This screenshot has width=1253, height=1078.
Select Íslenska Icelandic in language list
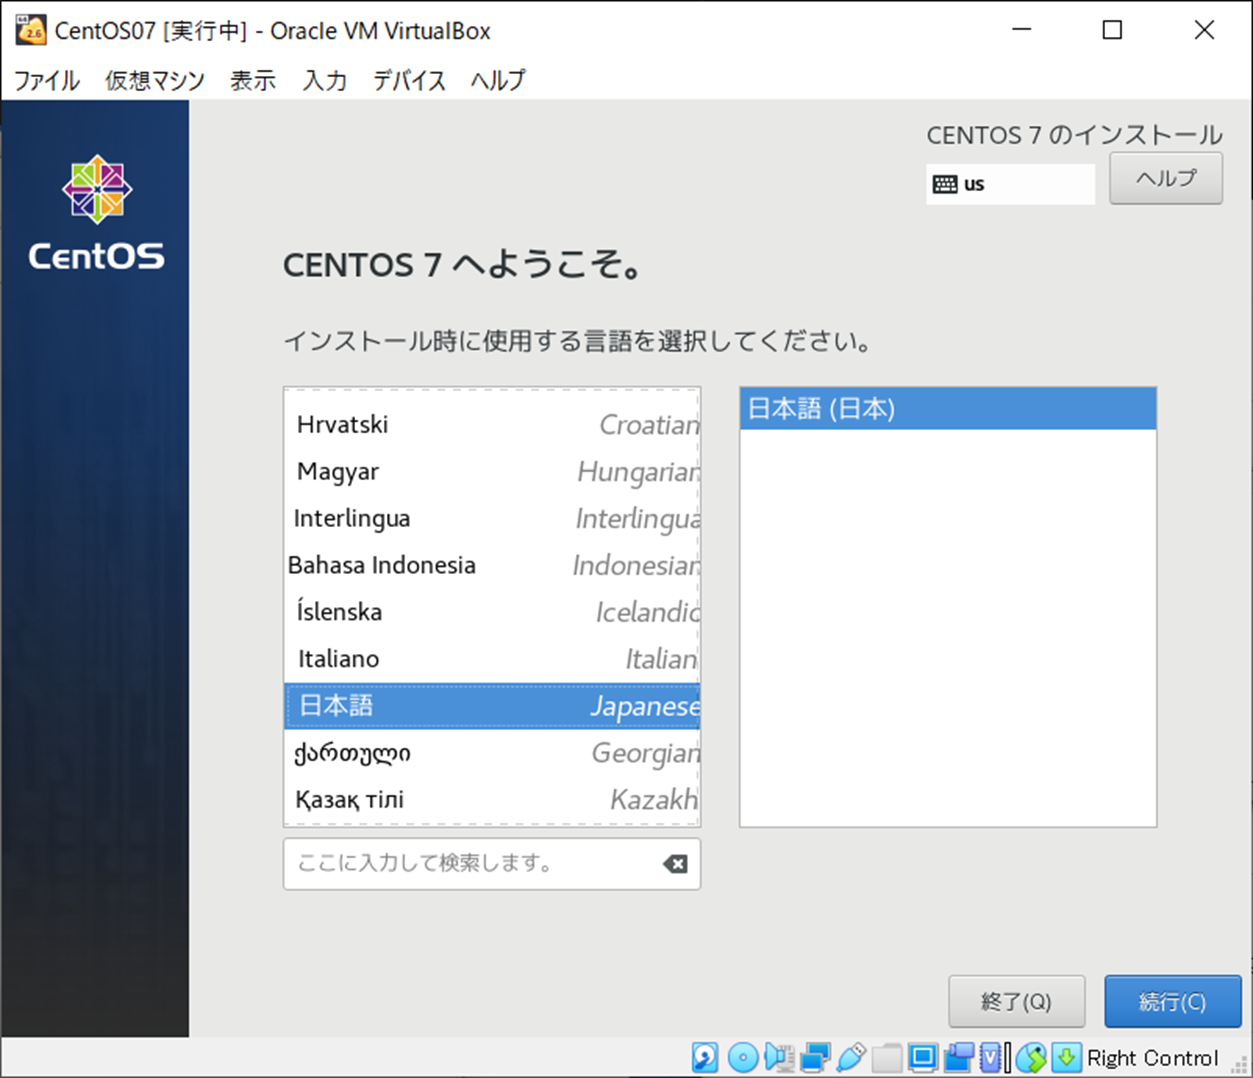(x=492, y=612)
